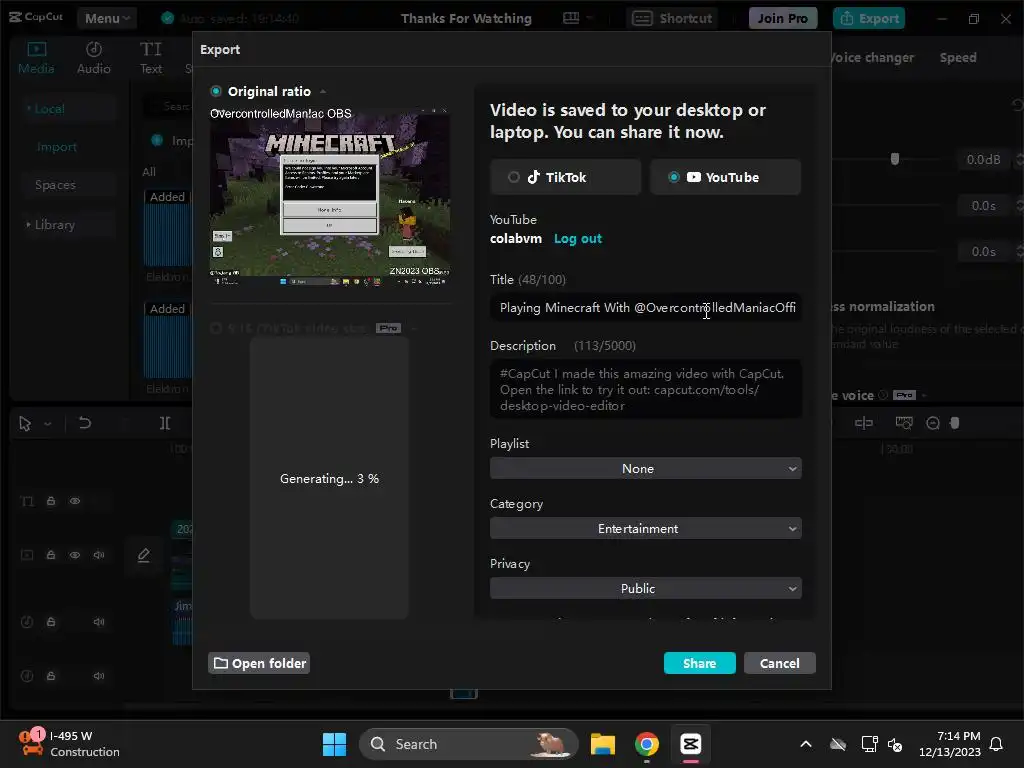The image size is (1024, 768).
Task: Mute the bottom audio track
Action: (99, 676)
